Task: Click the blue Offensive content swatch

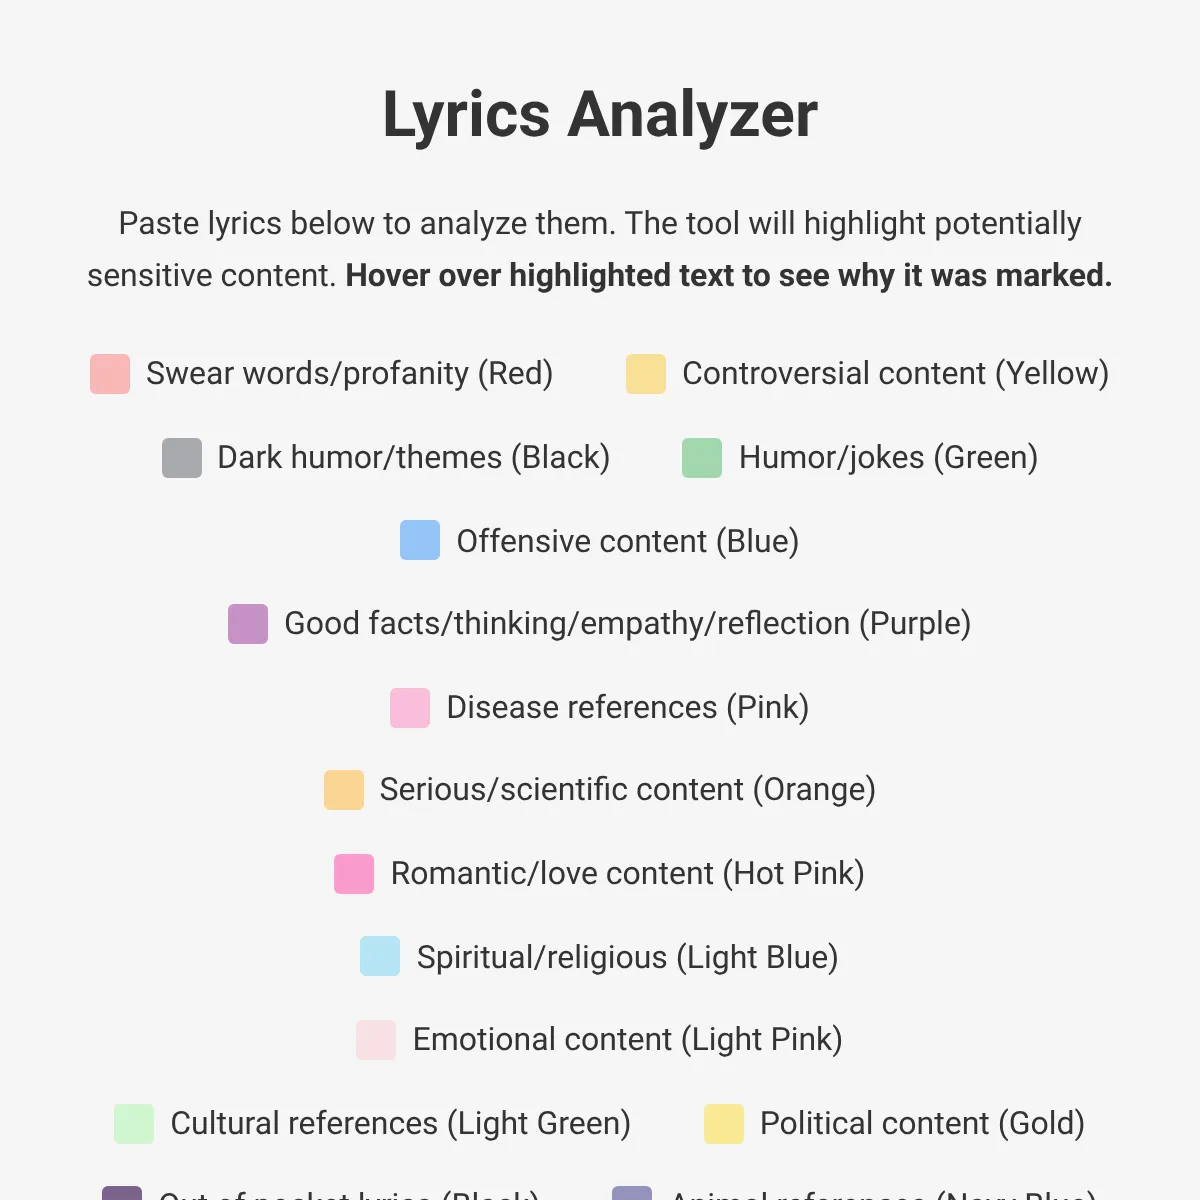Action: (x=420, y=540)
